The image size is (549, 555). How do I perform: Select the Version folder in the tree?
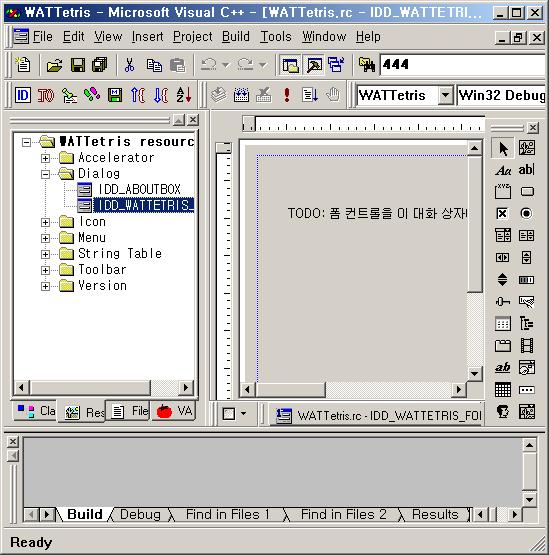tap(102, 286)
